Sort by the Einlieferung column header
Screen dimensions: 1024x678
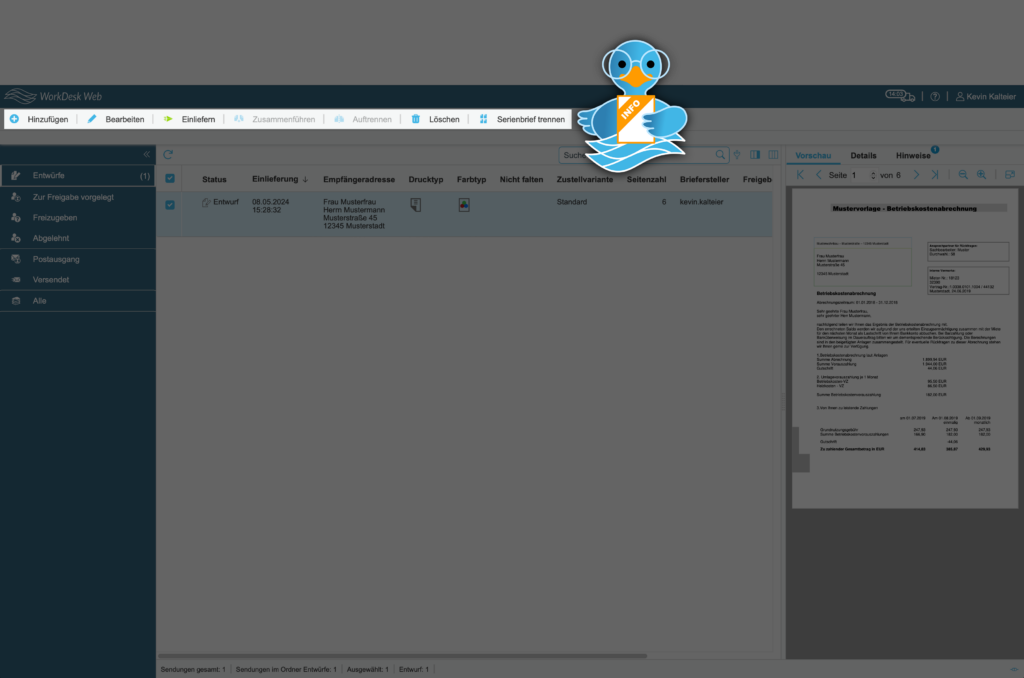click(x=275, y=179)
